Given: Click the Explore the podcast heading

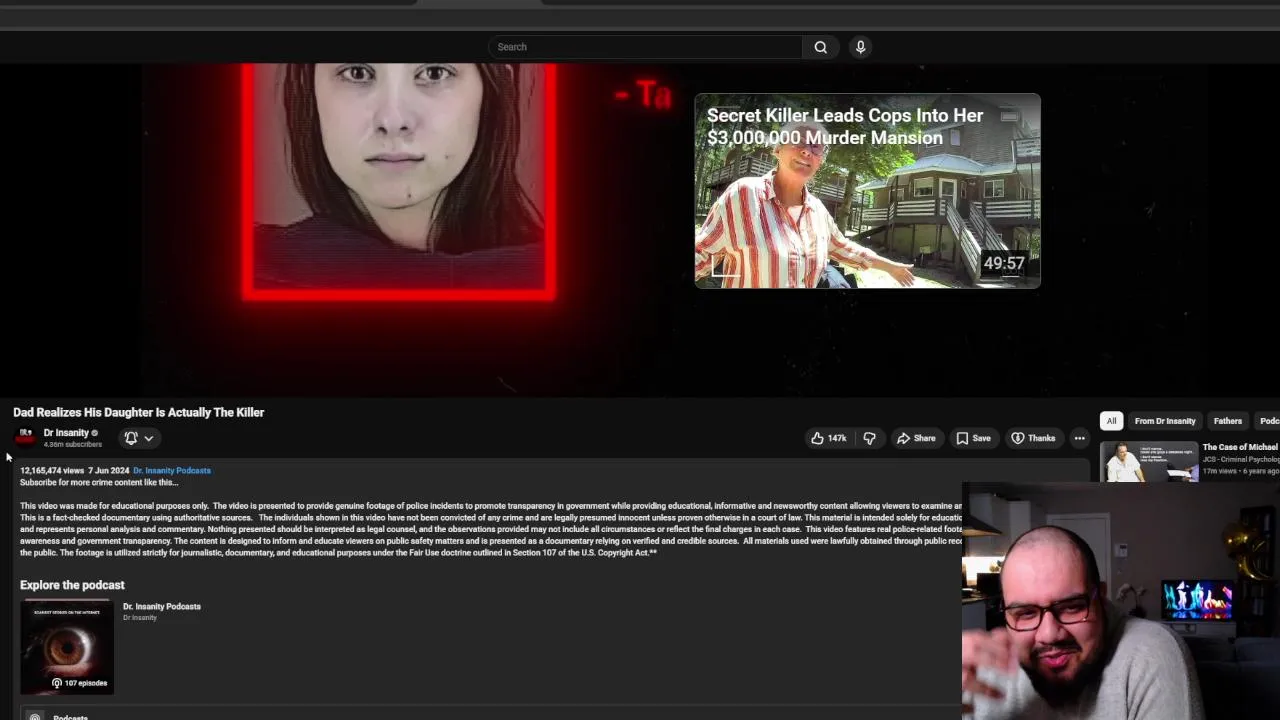Looking at the screenshot, I should point(72,585).
